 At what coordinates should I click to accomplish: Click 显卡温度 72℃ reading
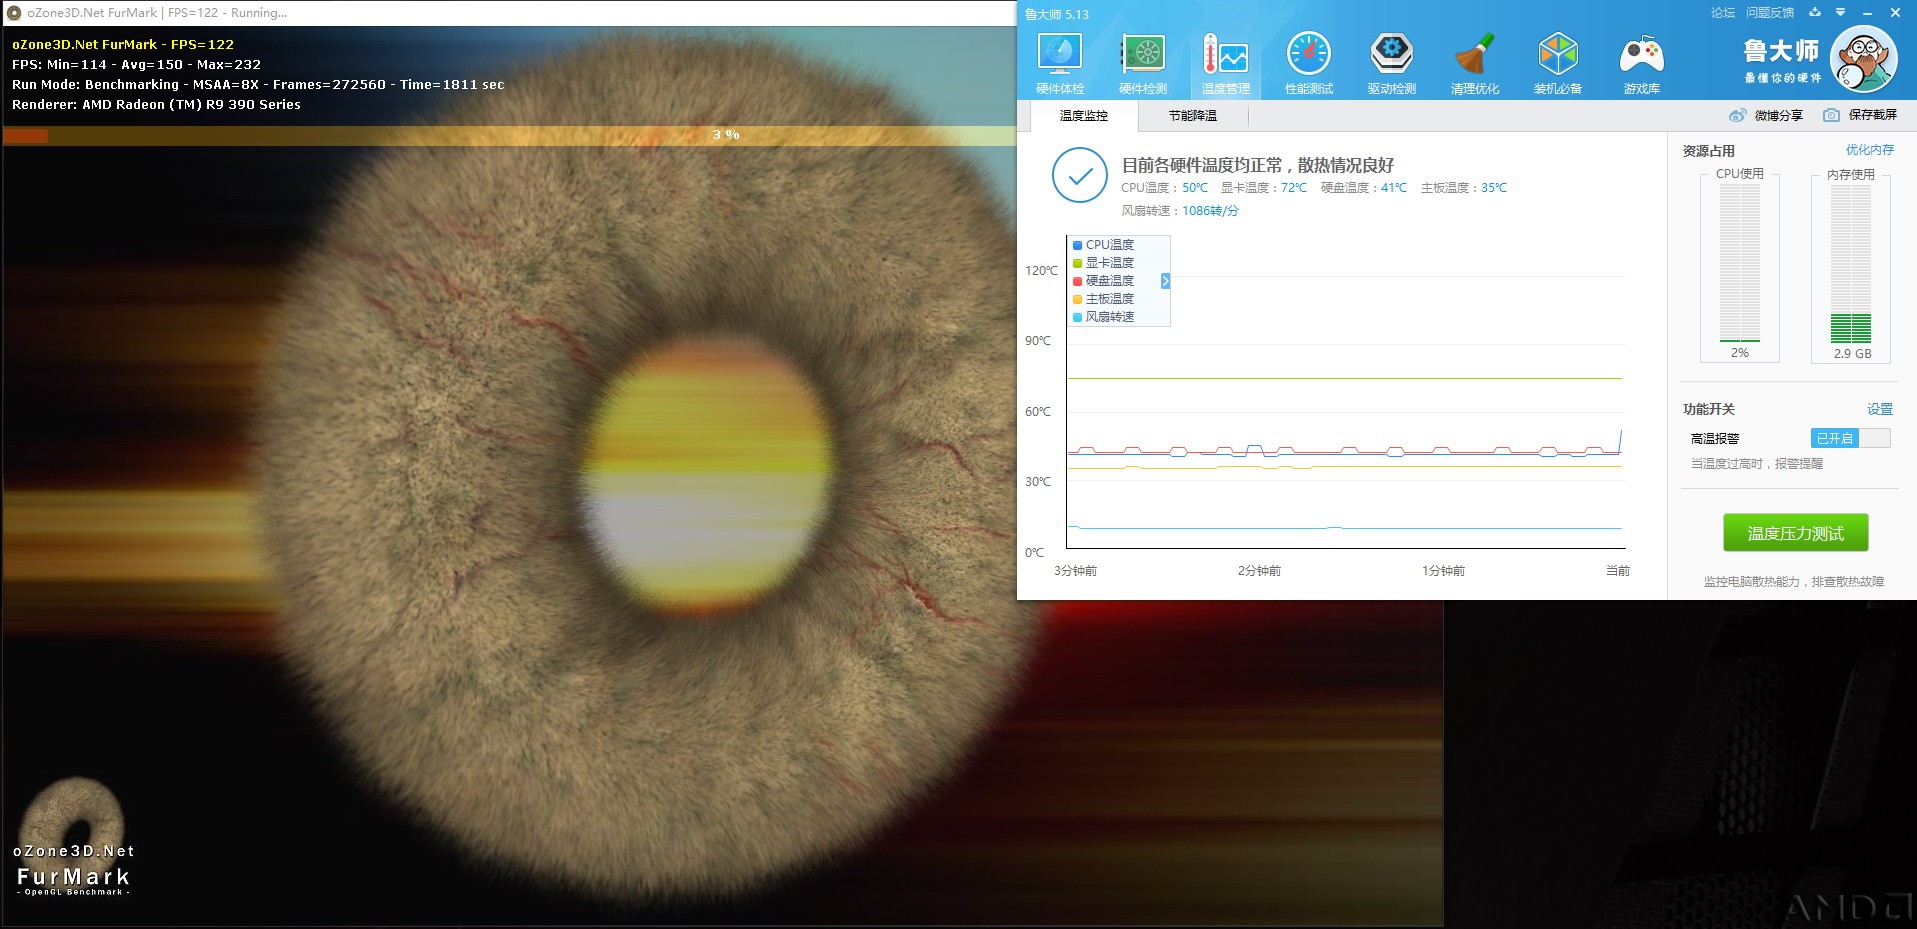1263,188
